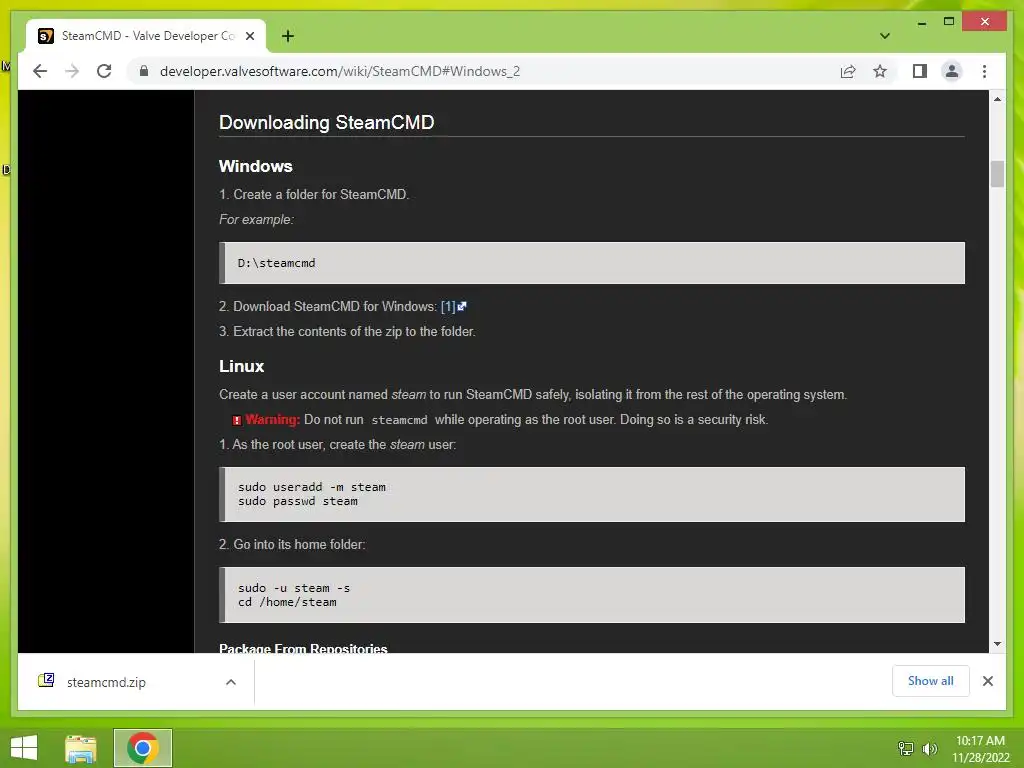Image resolution: width=1024 pixels, height=768 pixels.
Task: Click the page scrollbar thumb
Action: (997, 174)
